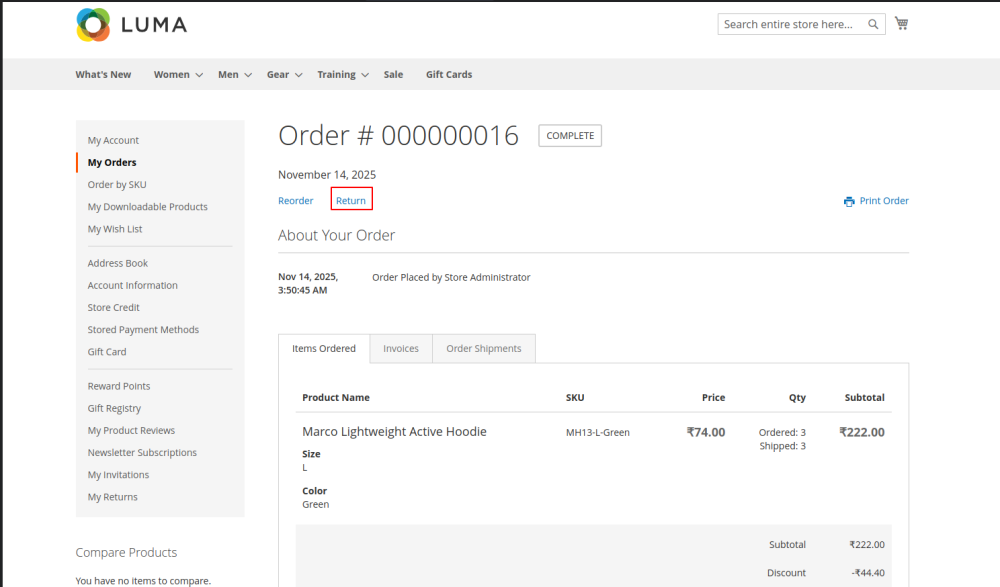This screenshot has height=587, width=1000.
Task: Click the Print Order printer icon
Action: pos(849,201)
